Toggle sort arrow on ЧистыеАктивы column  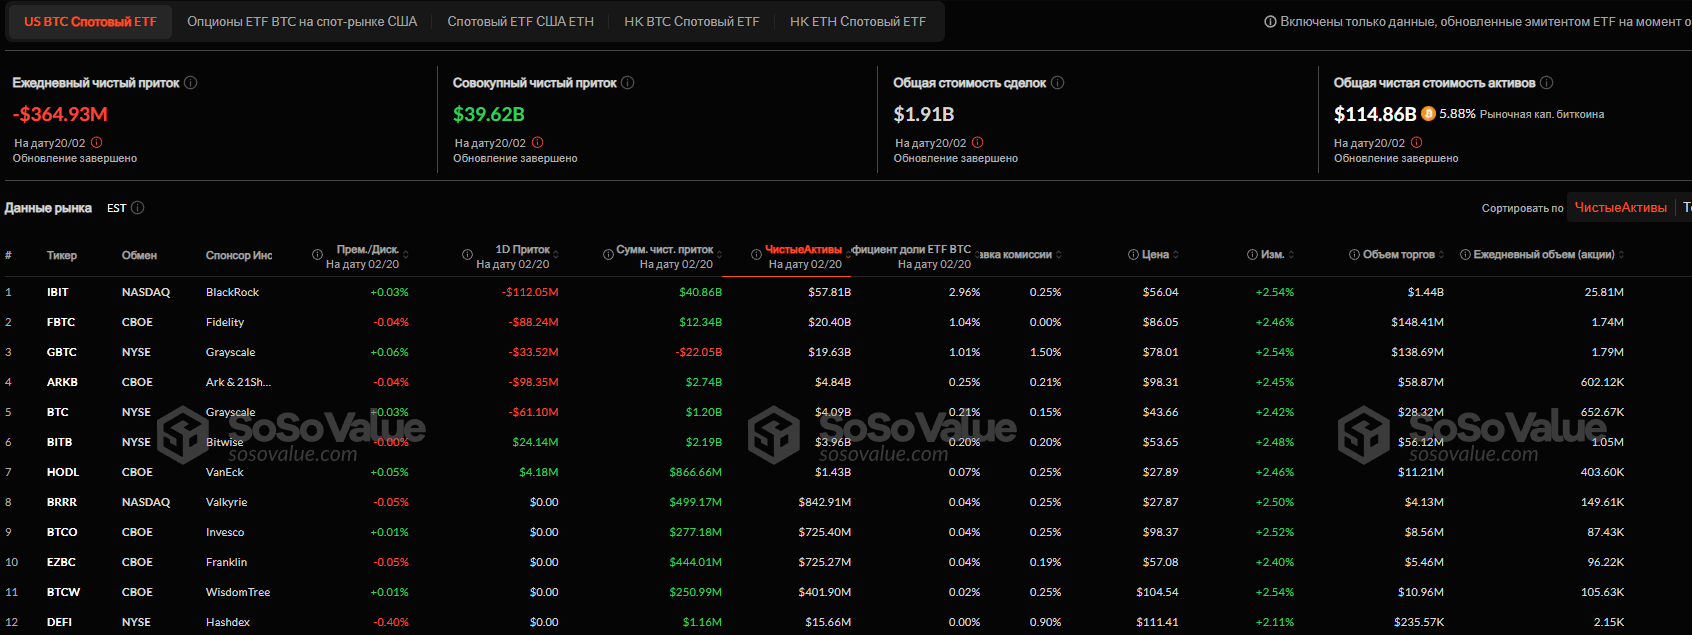[848, 255]
